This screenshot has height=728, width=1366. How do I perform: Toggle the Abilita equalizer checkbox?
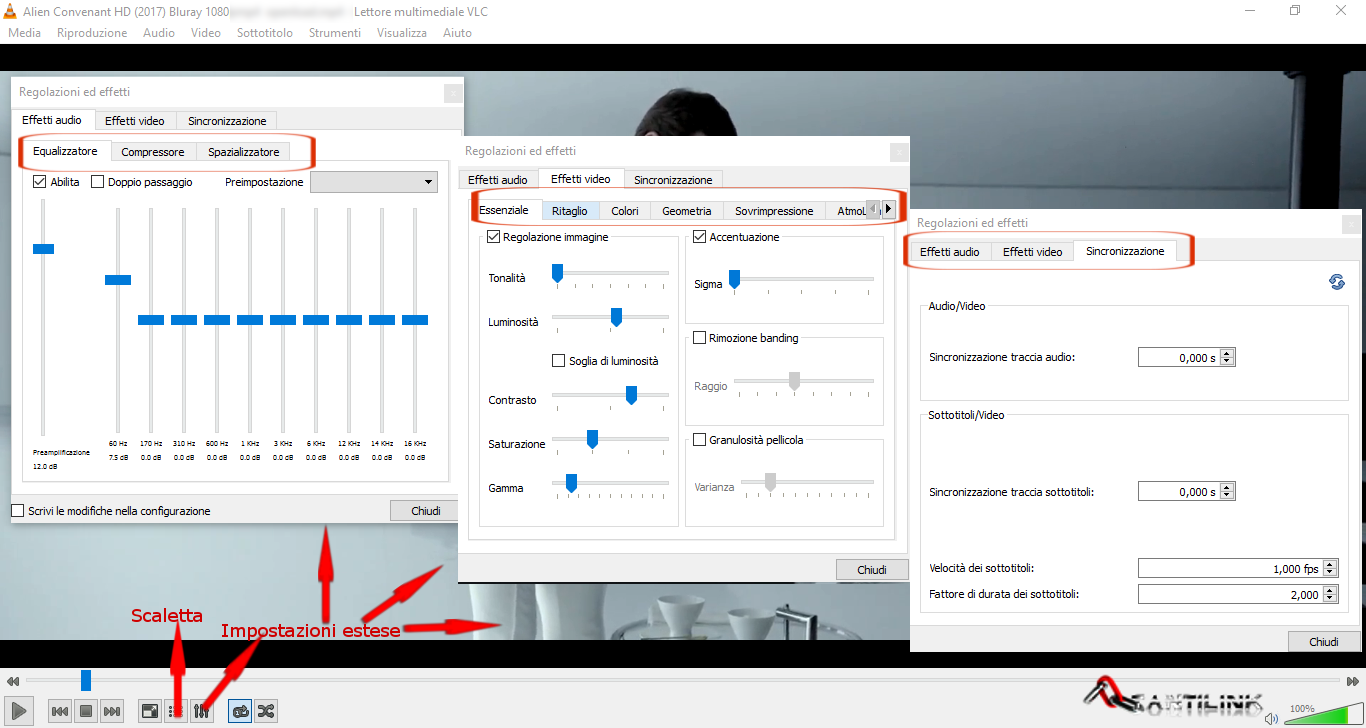tap(40, 182)
